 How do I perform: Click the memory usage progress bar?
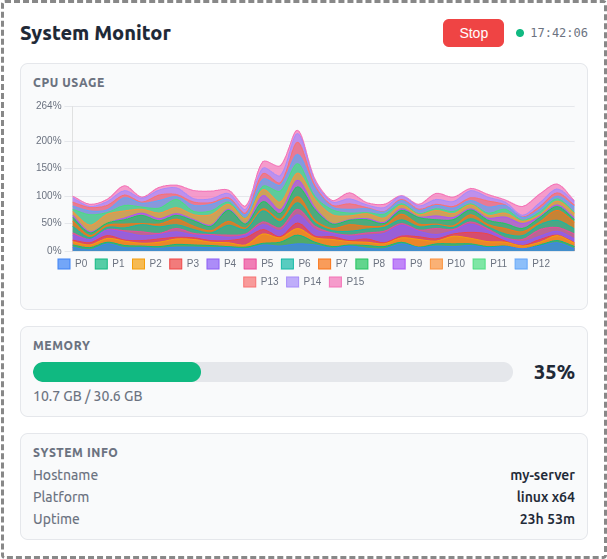coord(272,372)
